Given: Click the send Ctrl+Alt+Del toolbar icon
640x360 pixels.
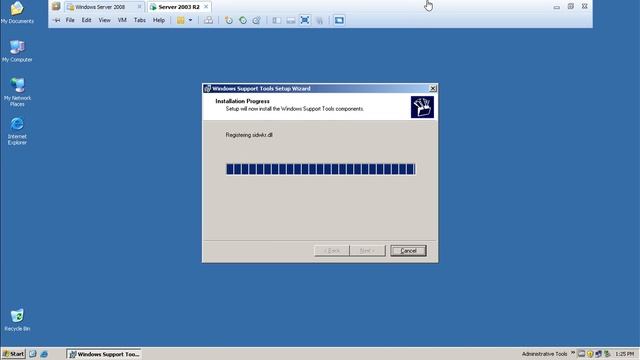Looking at the screenshot, I should click(x=208, y=20).
